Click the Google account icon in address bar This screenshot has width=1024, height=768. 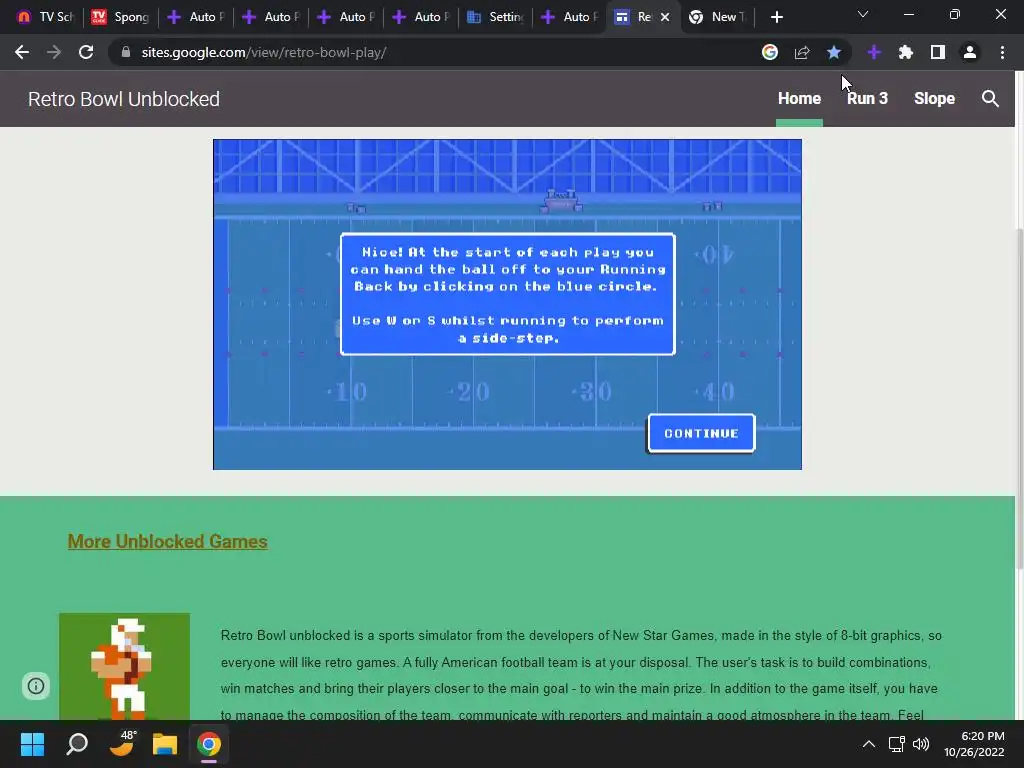pyautogui.click(x=770, y=52)
